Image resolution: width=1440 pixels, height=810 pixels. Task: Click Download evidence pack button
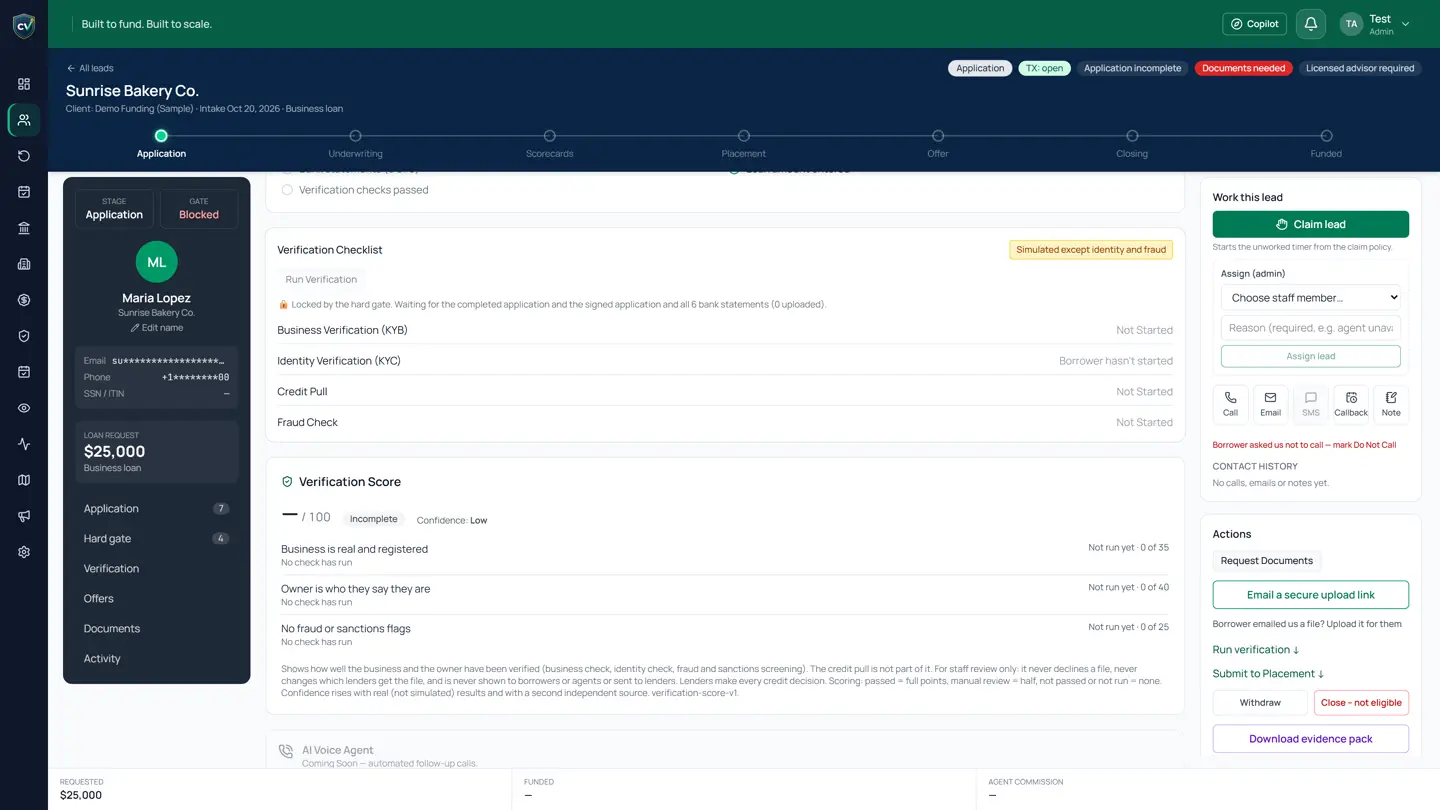click(x=1311, y=739)
